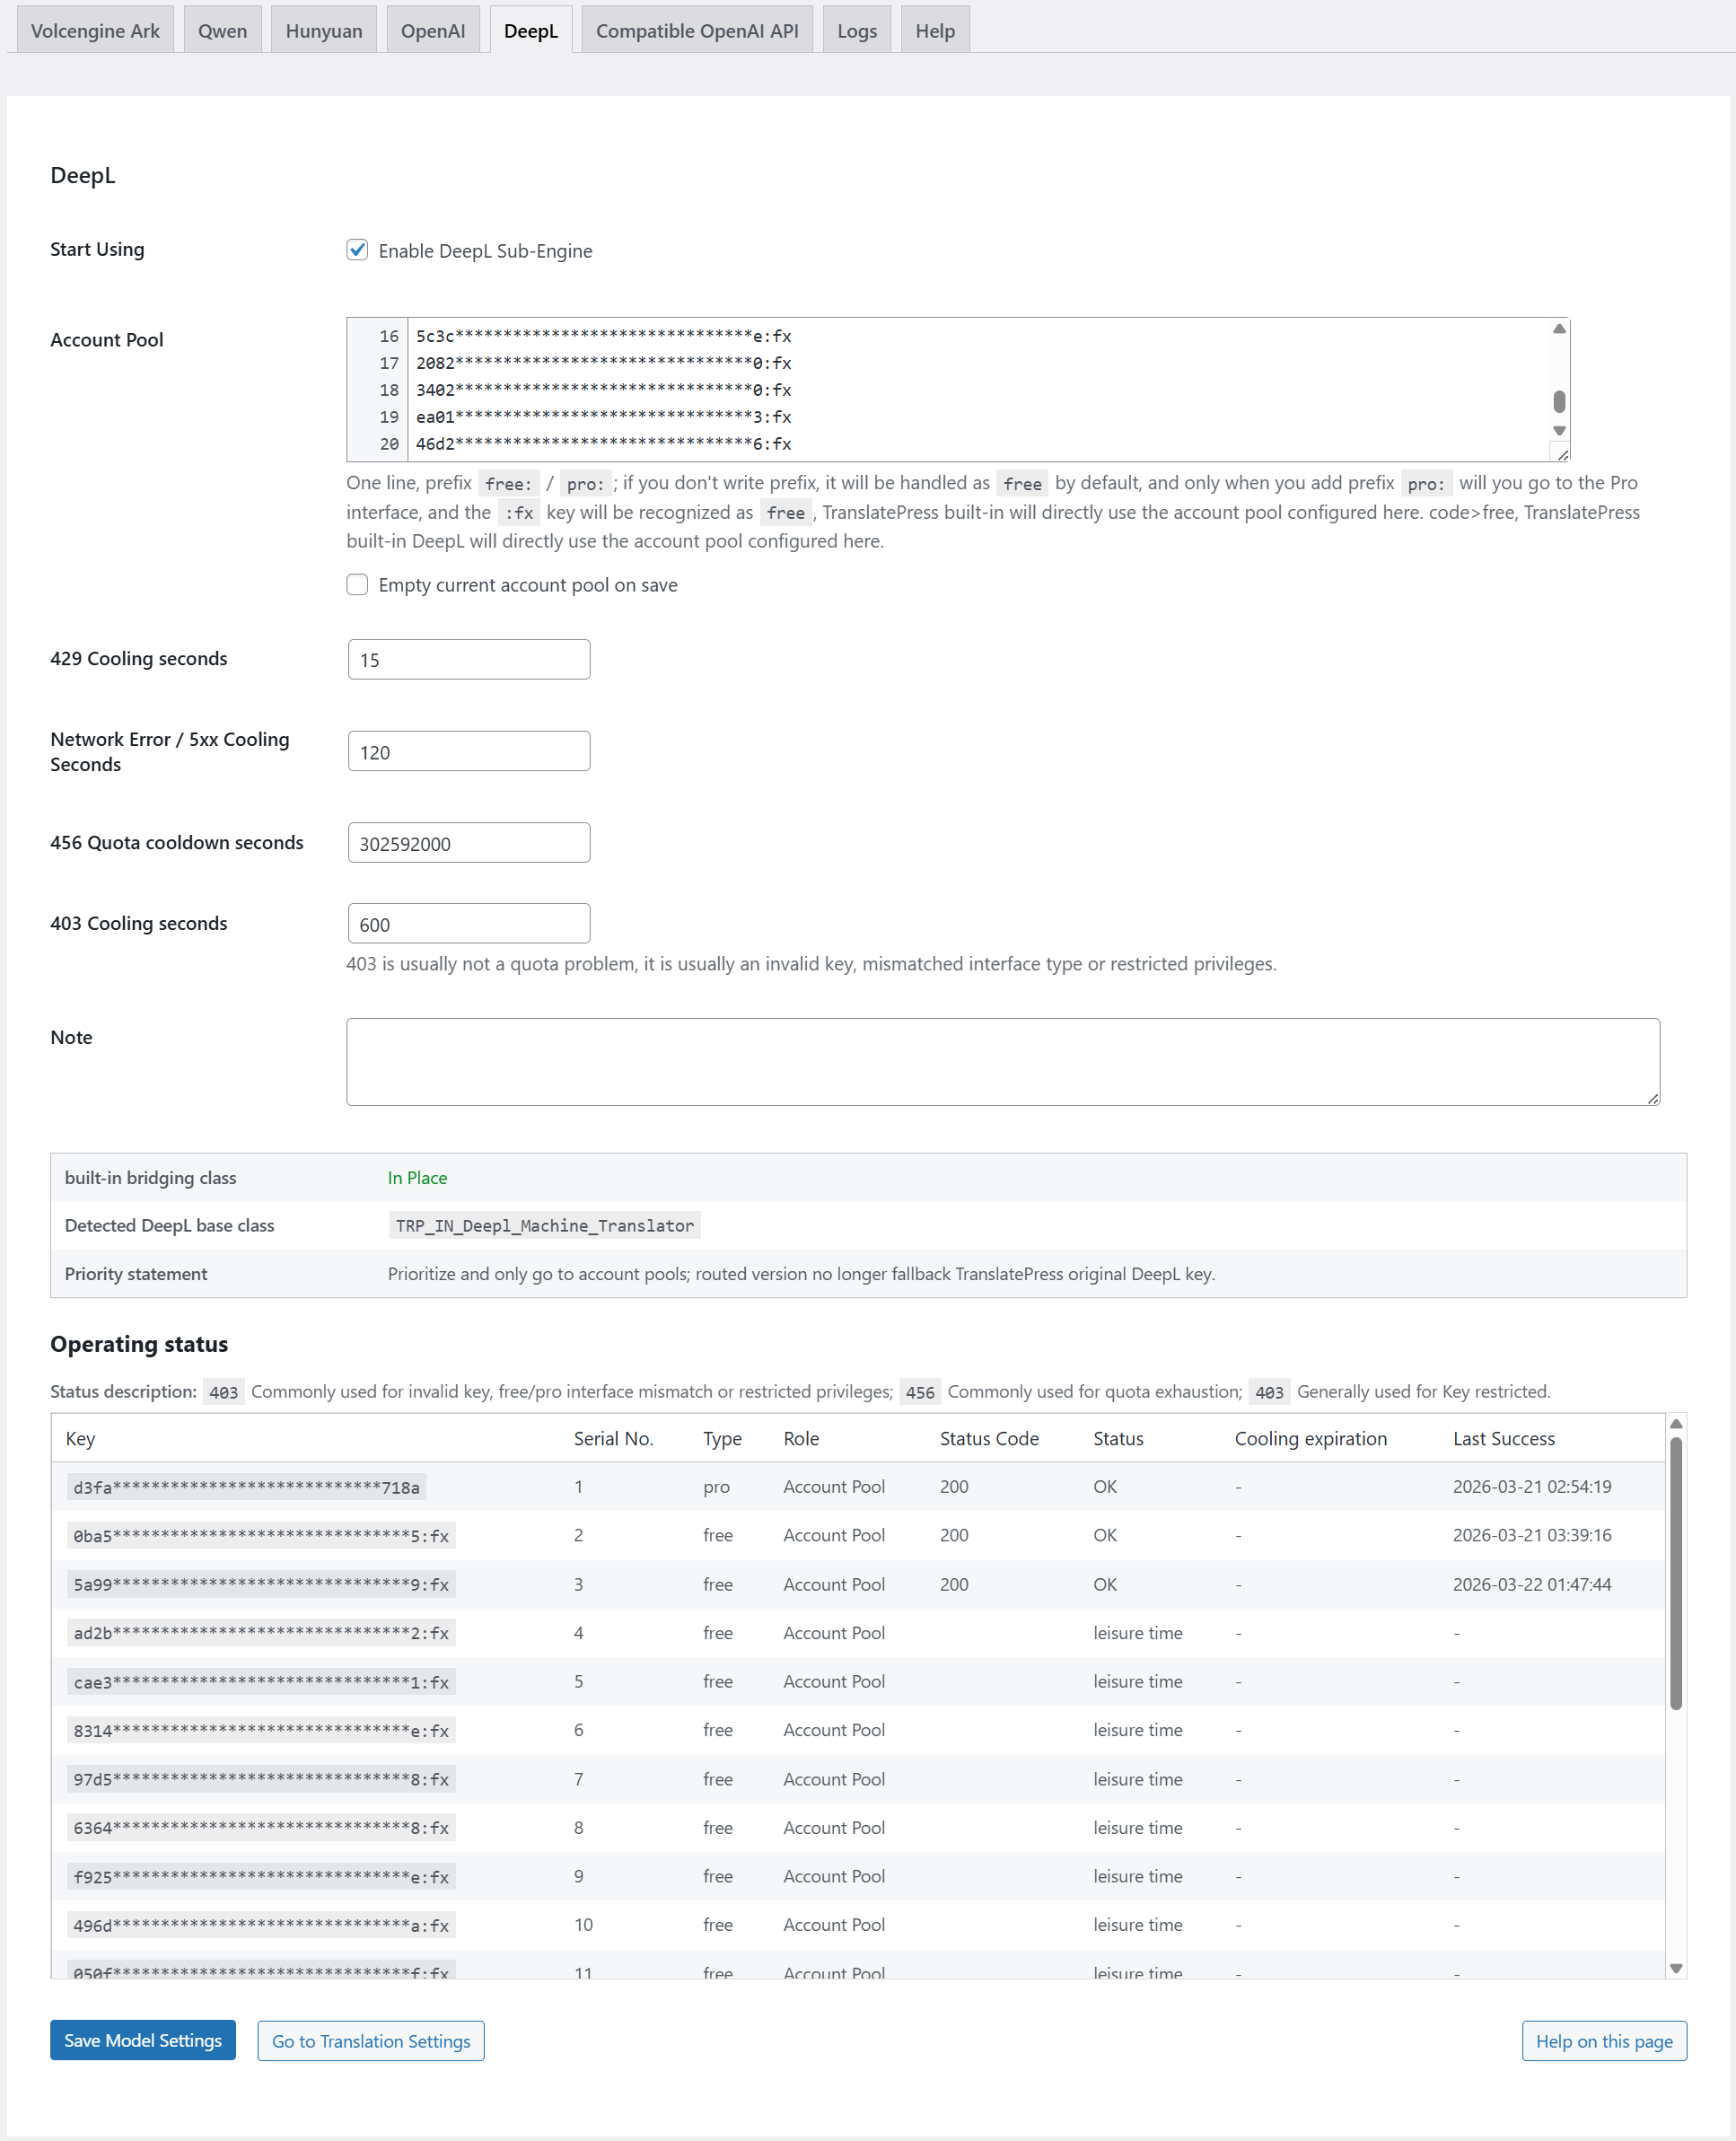Click the Account Pool scrollbar down arrow
1736x2141 pixels.
1559,431
